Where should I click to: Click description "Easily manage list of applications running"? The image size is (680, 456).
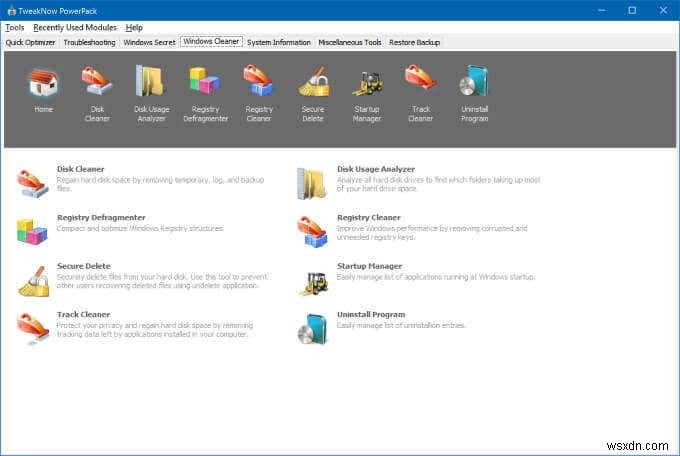436,276
